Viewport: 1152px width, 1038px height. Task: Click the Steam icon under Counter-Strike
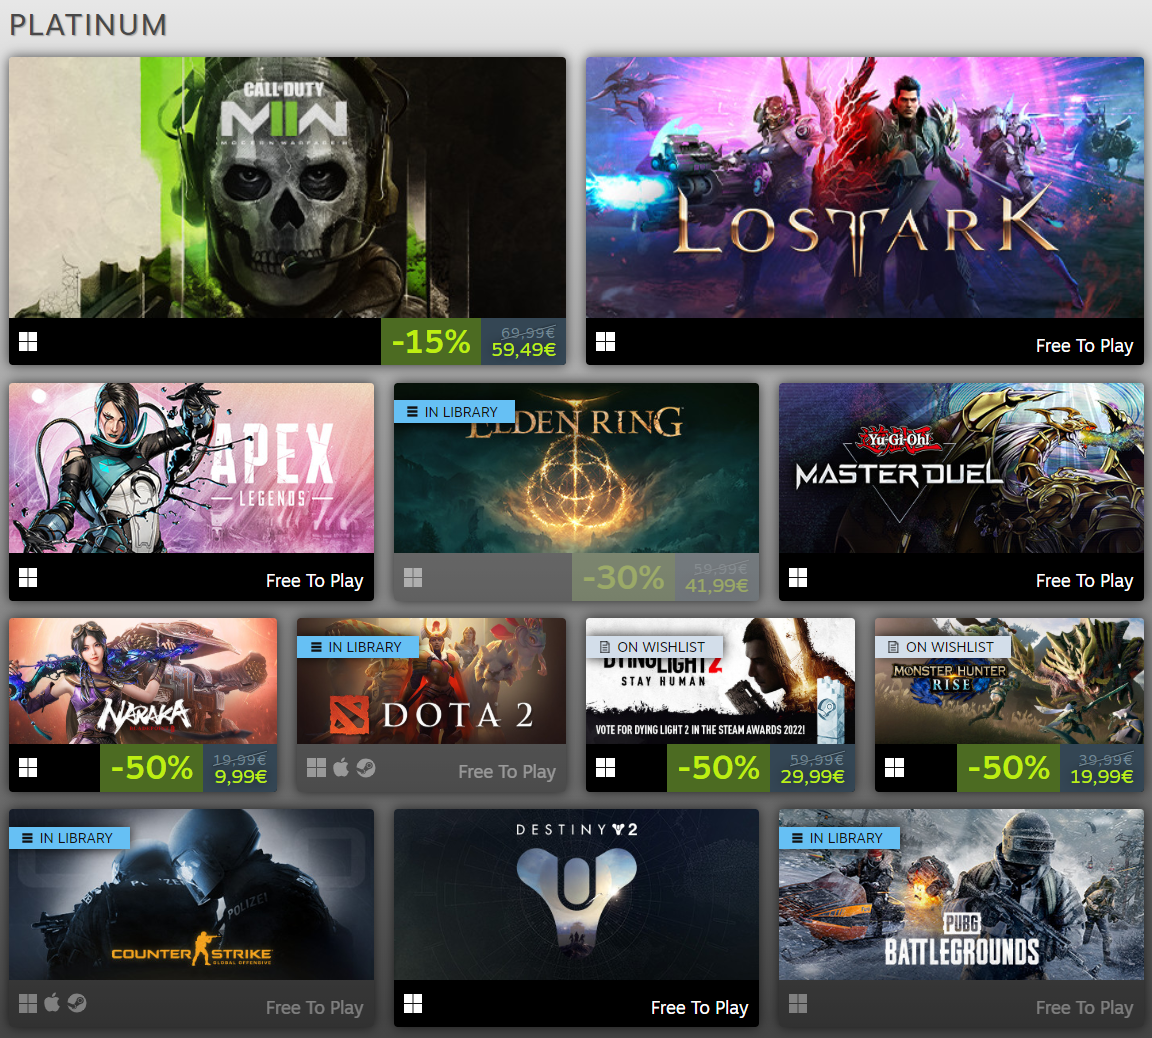76,1003
